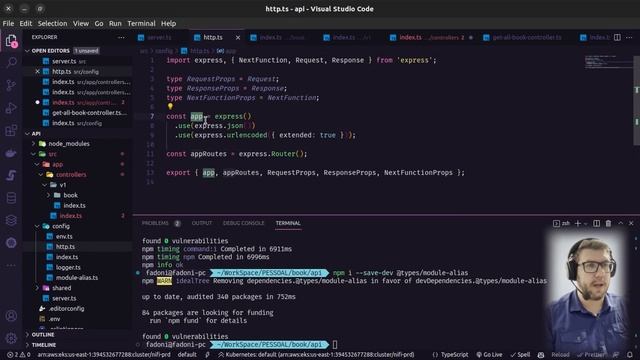Open notifications bell in status bar

[x=630, y=355]
